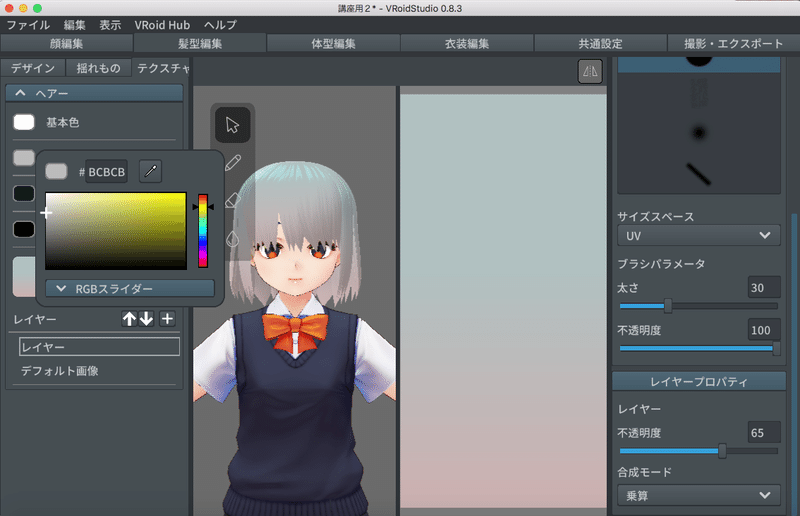The image size is (800, 516).
Task: Open the サイズスペース UV dropdown
Action: pyautogui.click(x=698, y=236)
